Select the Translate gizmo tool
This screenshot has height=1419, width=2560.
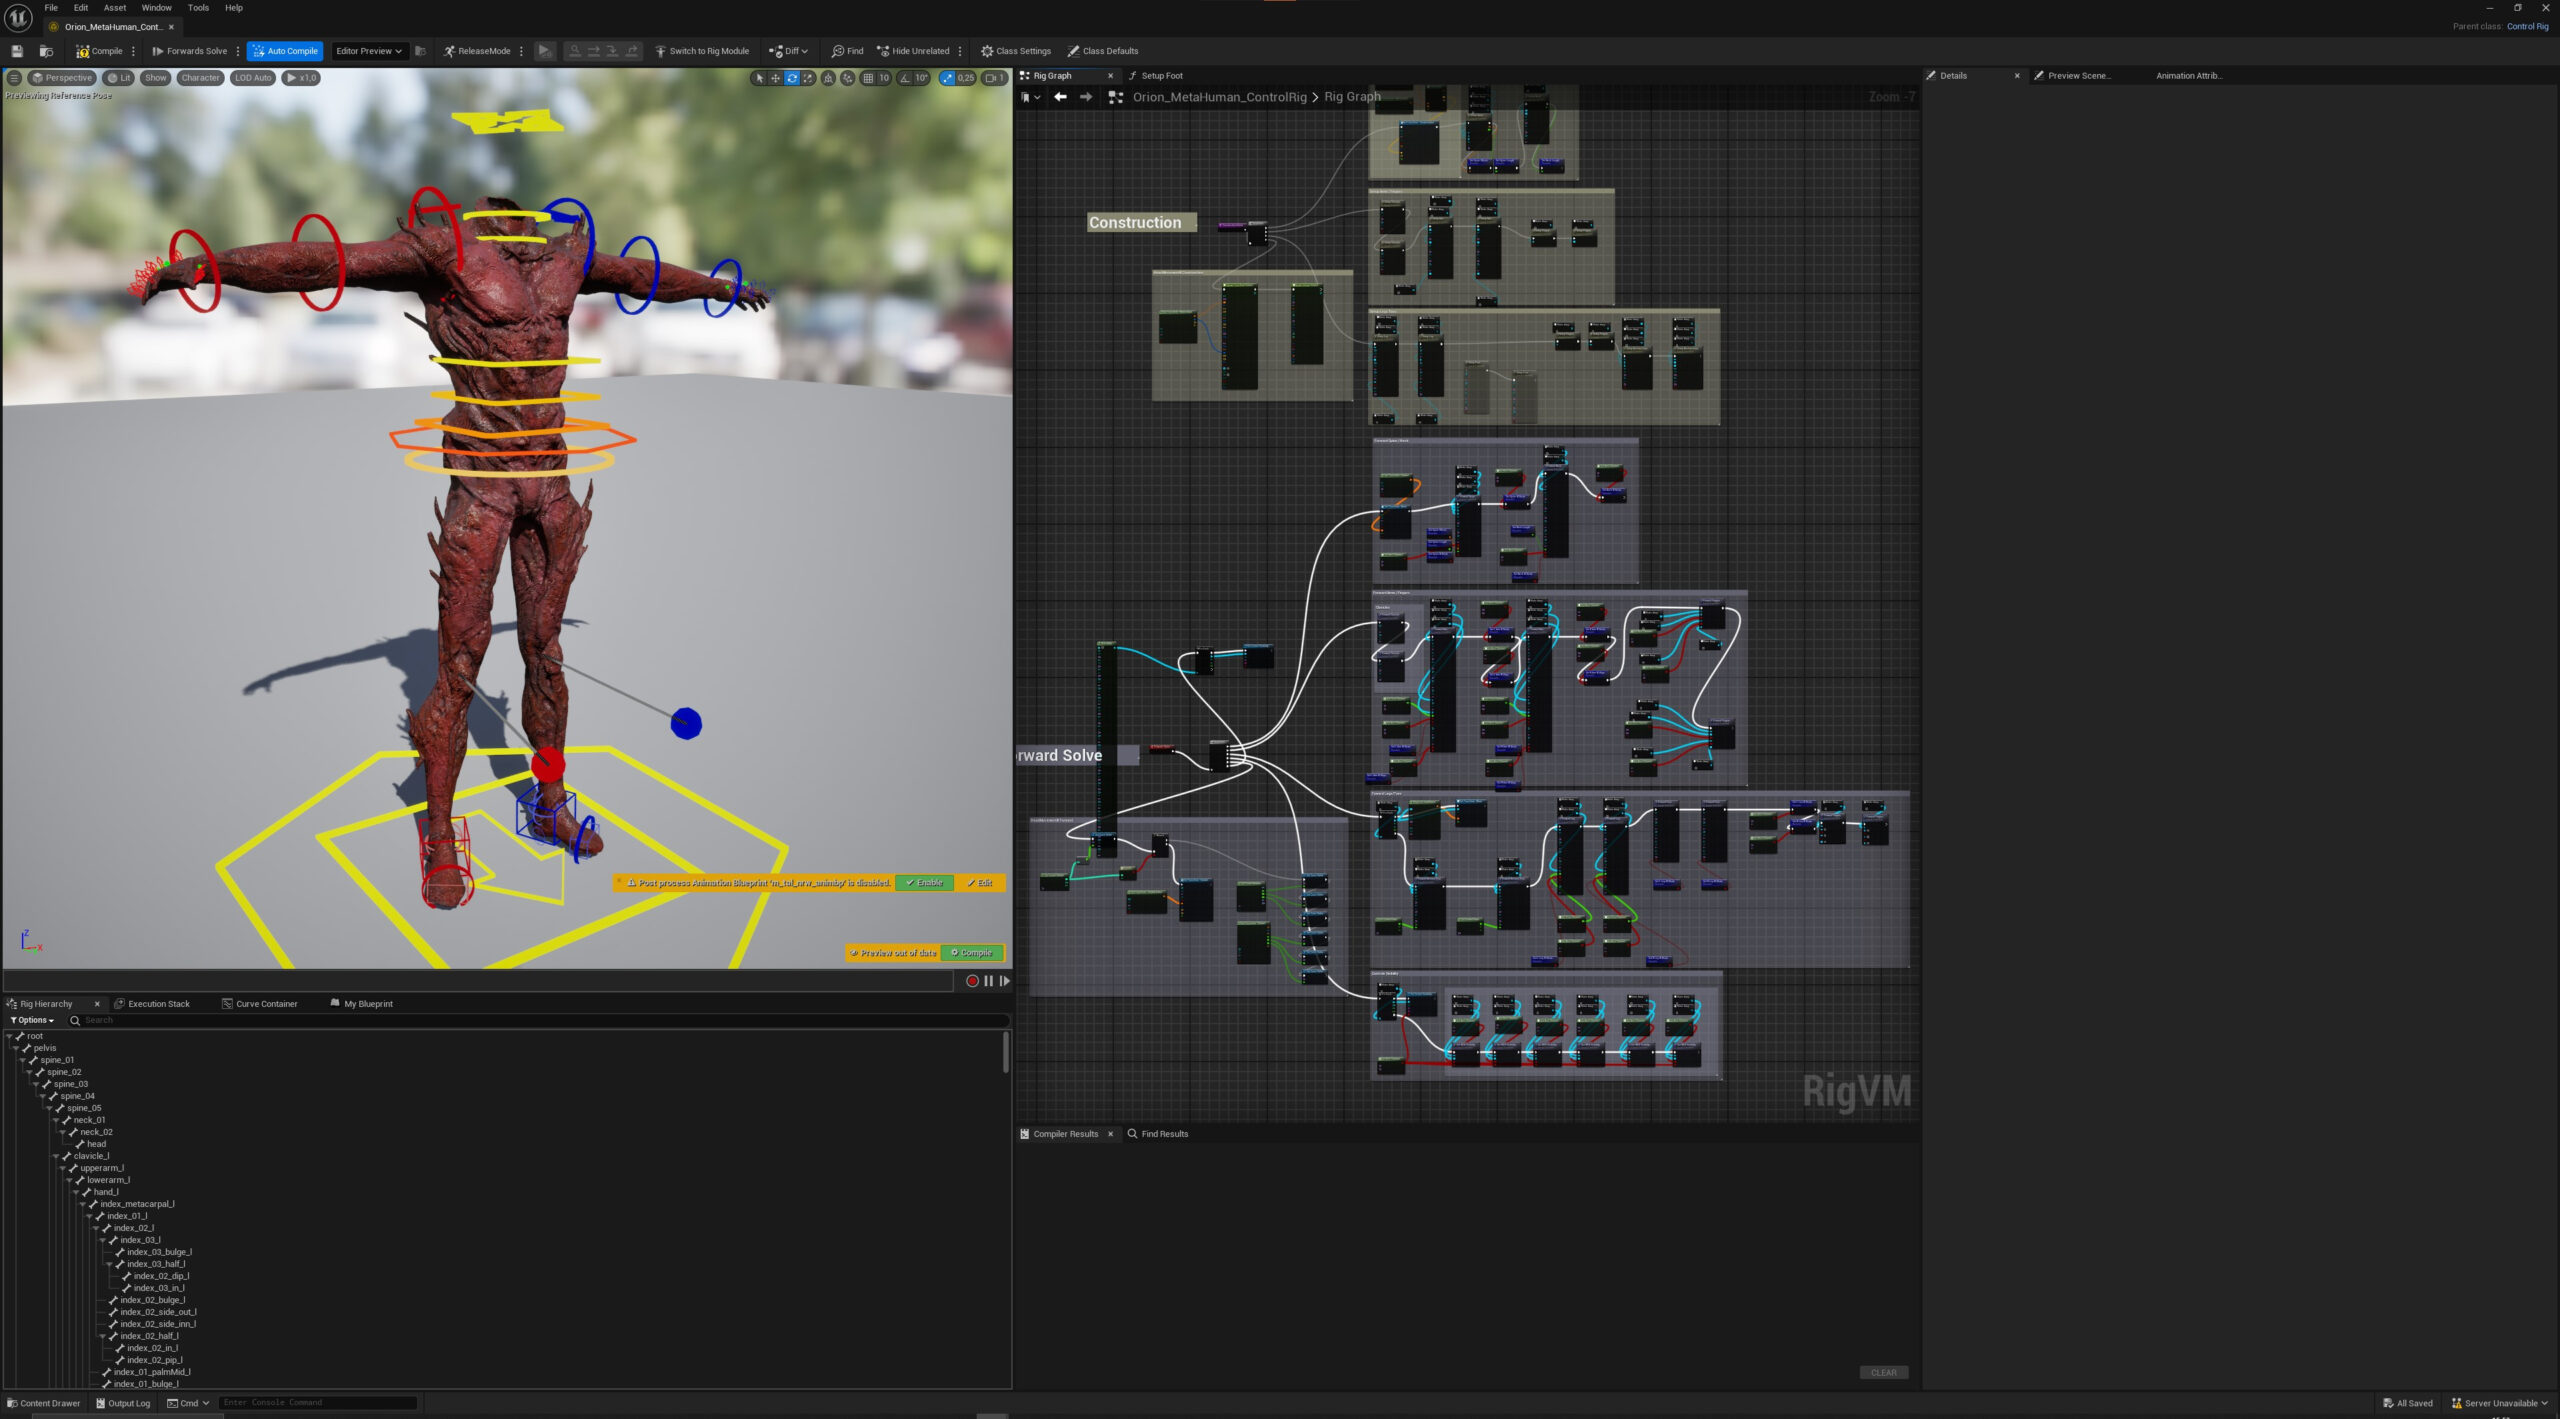775,78
